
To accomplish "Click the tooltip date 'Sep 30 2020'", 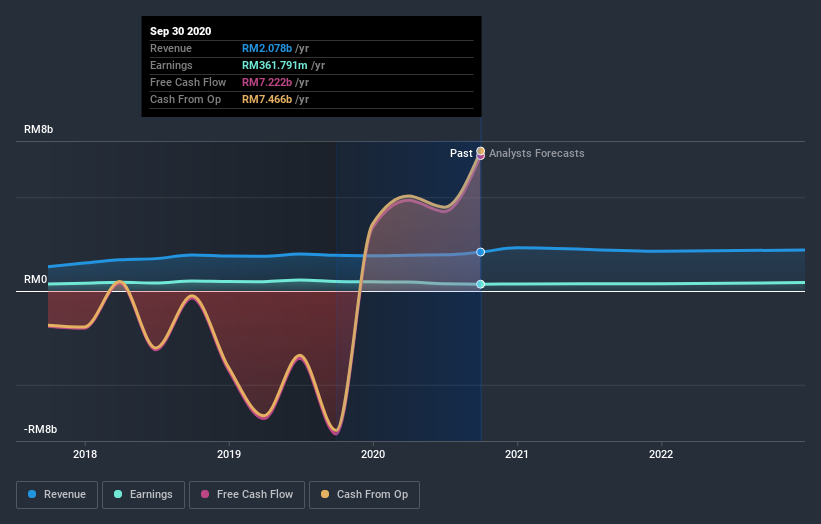I will [x=181, y=31].
